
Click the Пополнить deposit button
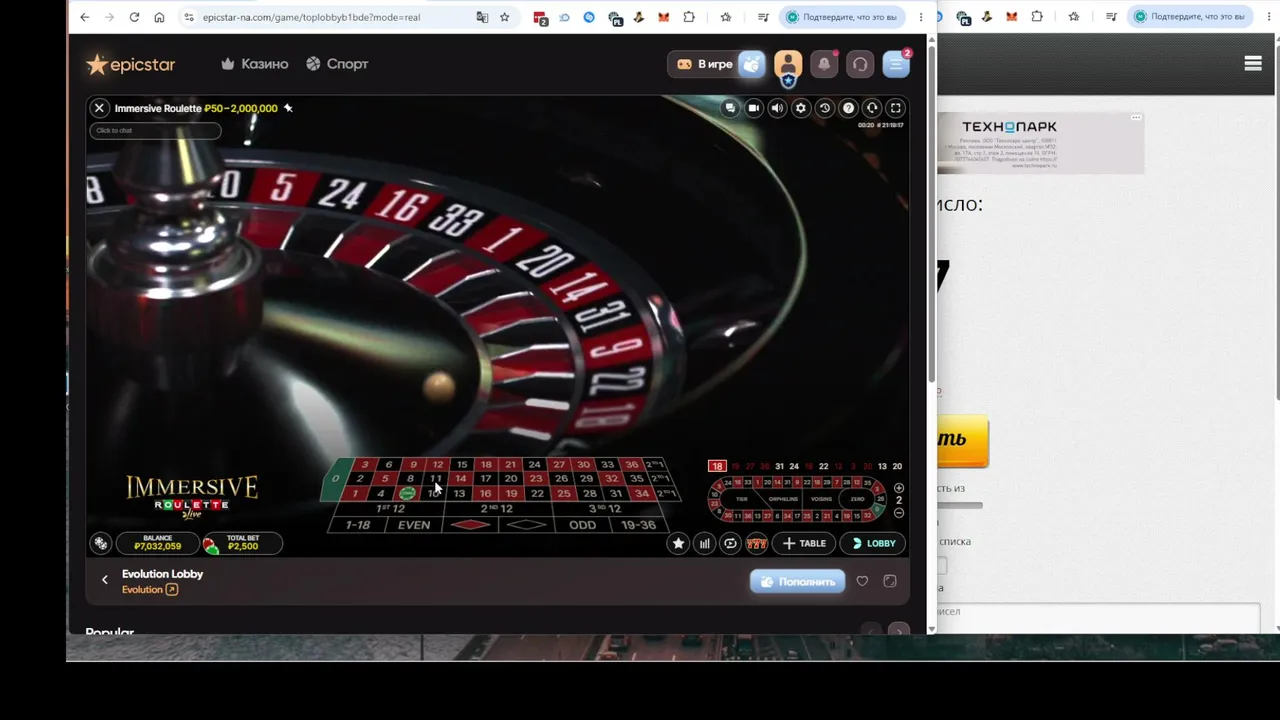pos(798,582)
